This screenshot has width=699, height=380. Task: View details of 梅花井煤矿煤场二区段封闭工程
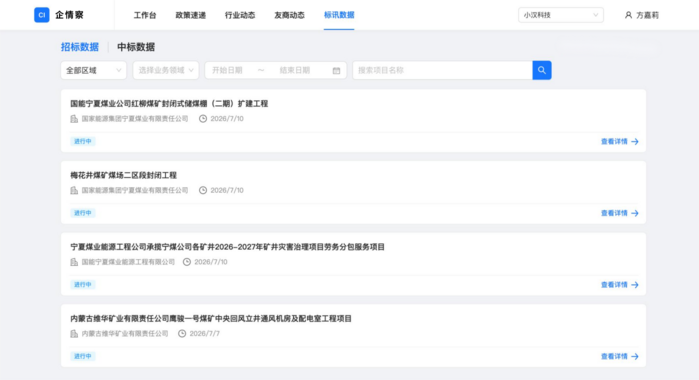pos(620,213)
